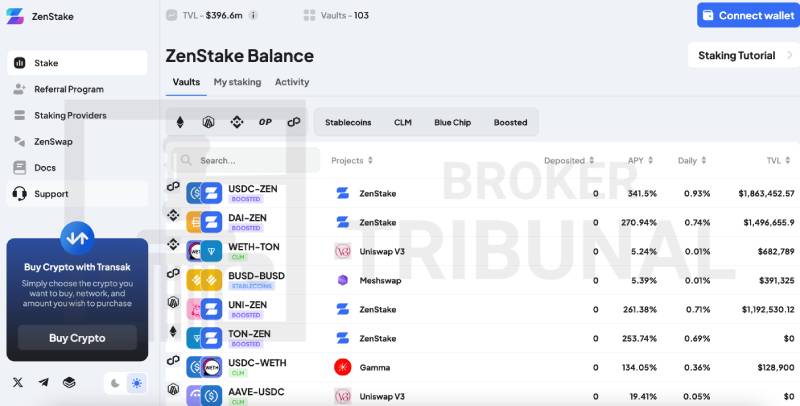Open the WETH-TON vault

(483, 251)
